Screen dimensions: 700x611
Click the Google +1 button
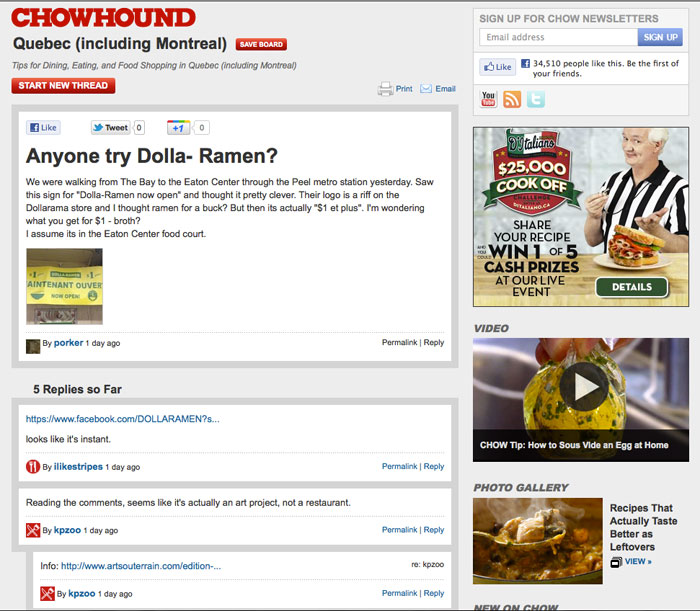pos(179,128)
